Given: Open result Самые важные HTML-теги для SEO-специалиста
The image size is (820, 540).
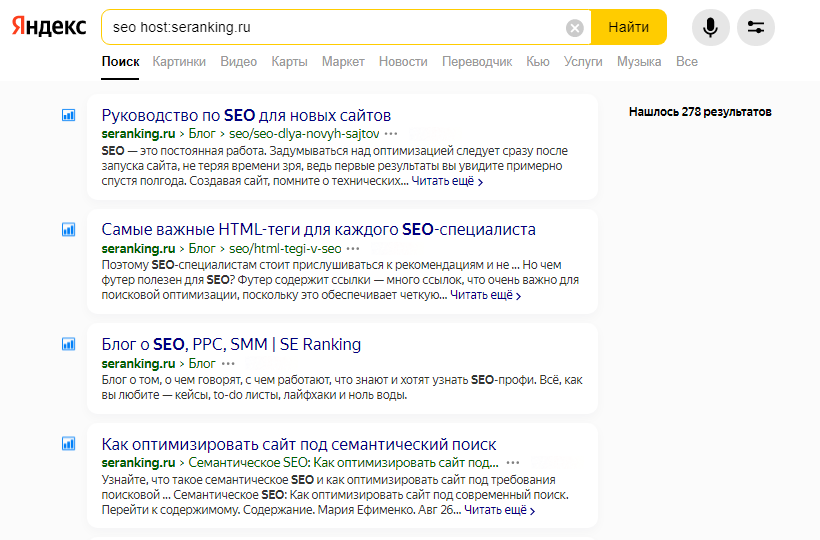Looking at the screenshot, I should click(x=318, y=229).
